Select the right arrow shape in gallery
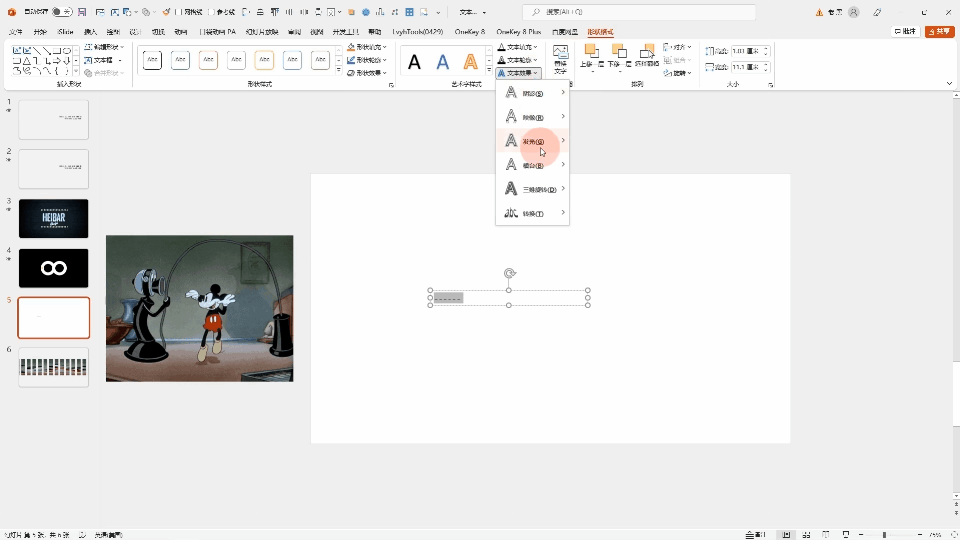960x540 pixels. pos(57,61)
